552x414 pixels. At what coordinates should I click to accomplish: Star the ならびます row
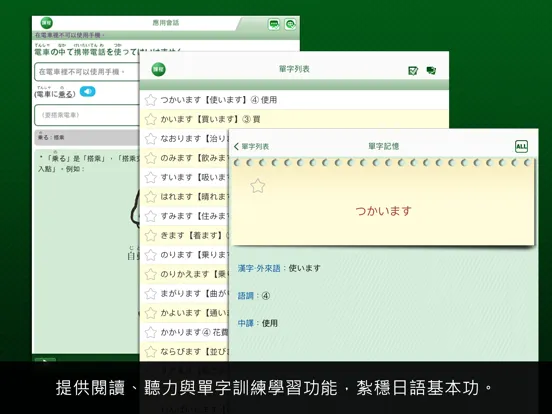pos(150,351)
